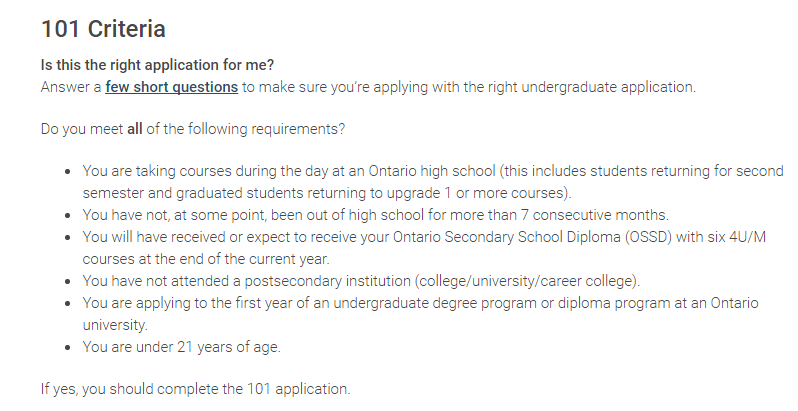Open the "few short questions" link
Screen dimensions: 798x411
point(171,87)
